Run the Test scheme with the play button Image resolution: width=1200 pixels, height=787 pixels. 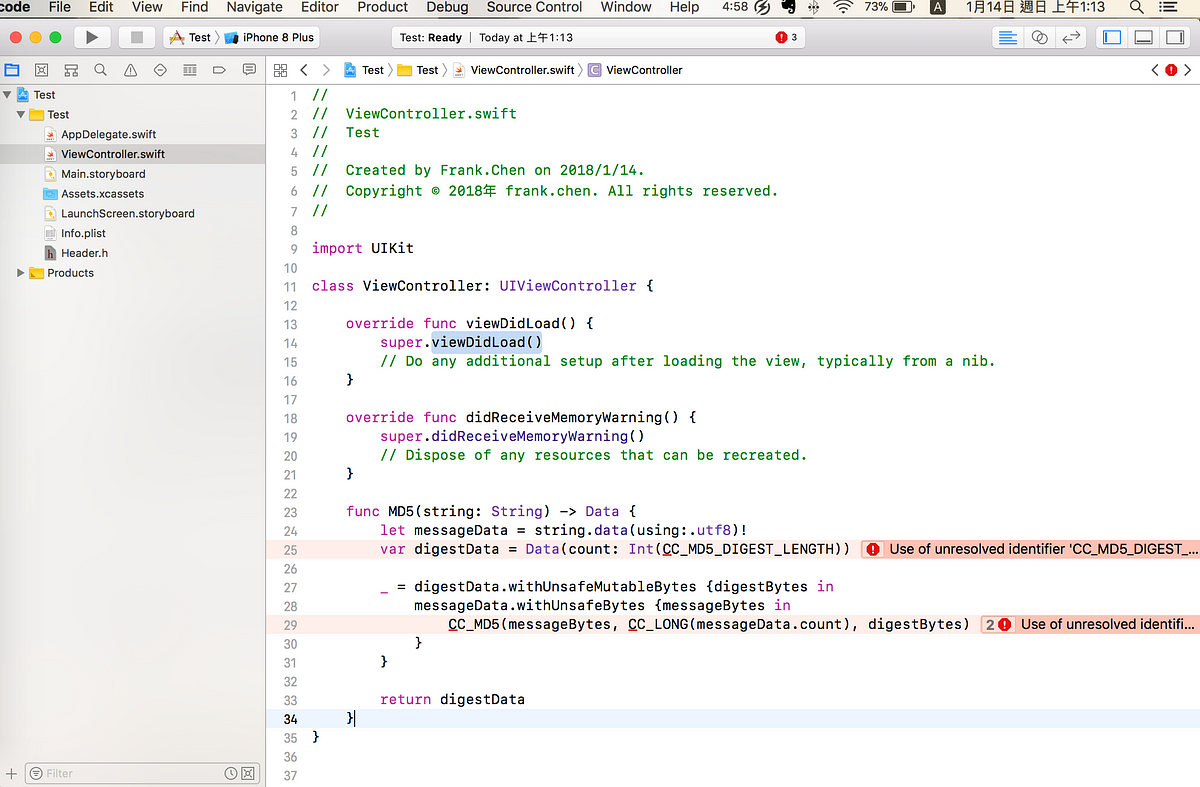coord(91,37)
